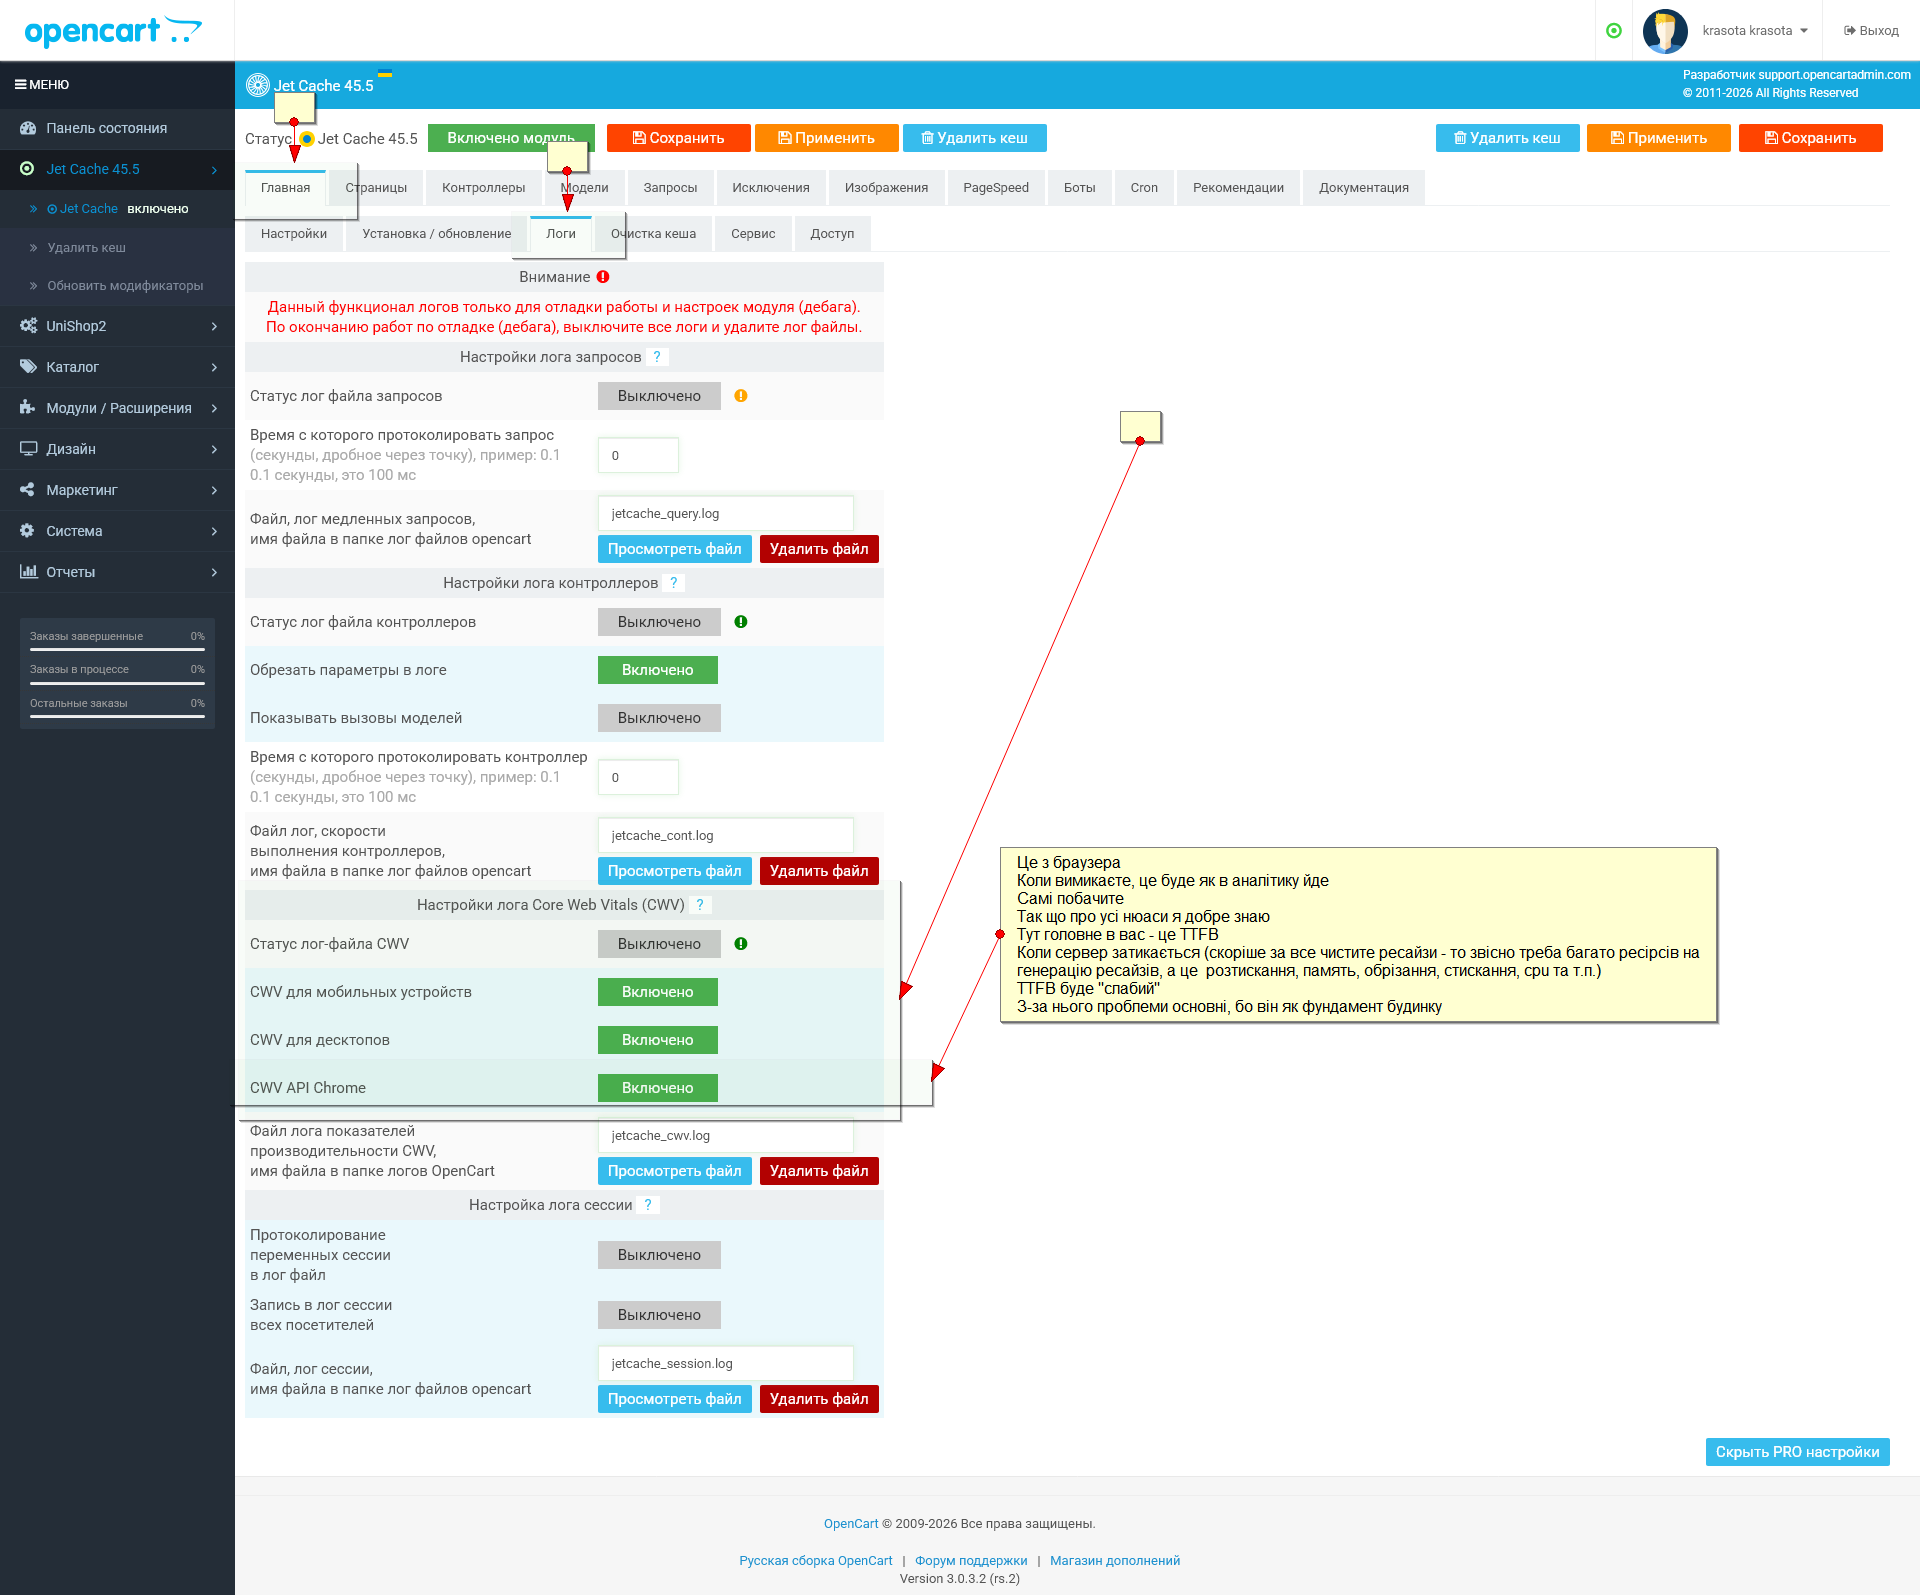Open the krasota krasota user dropdown
The height and width of the screenshot is (1595, 1920).
[1754, 31]
